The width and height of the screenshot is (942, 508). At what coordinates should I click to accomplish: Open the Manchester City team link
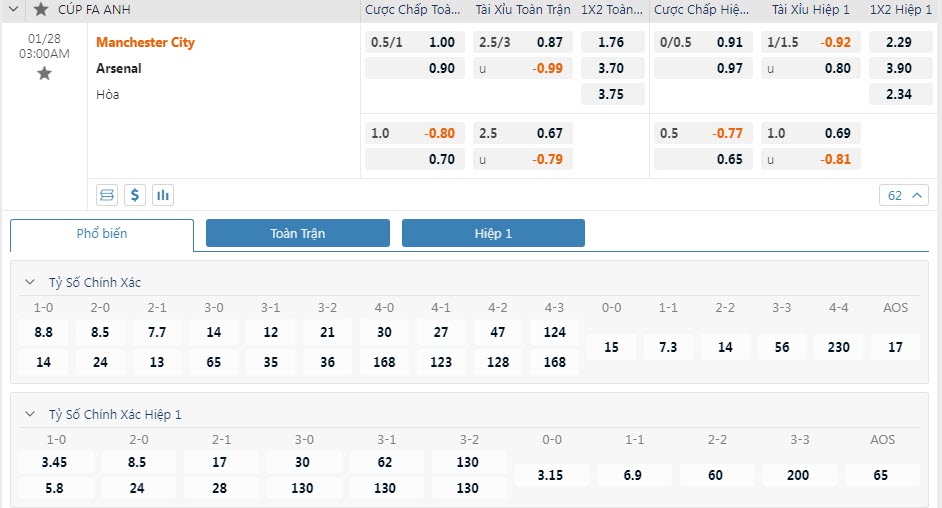click(x=145, y=42)
